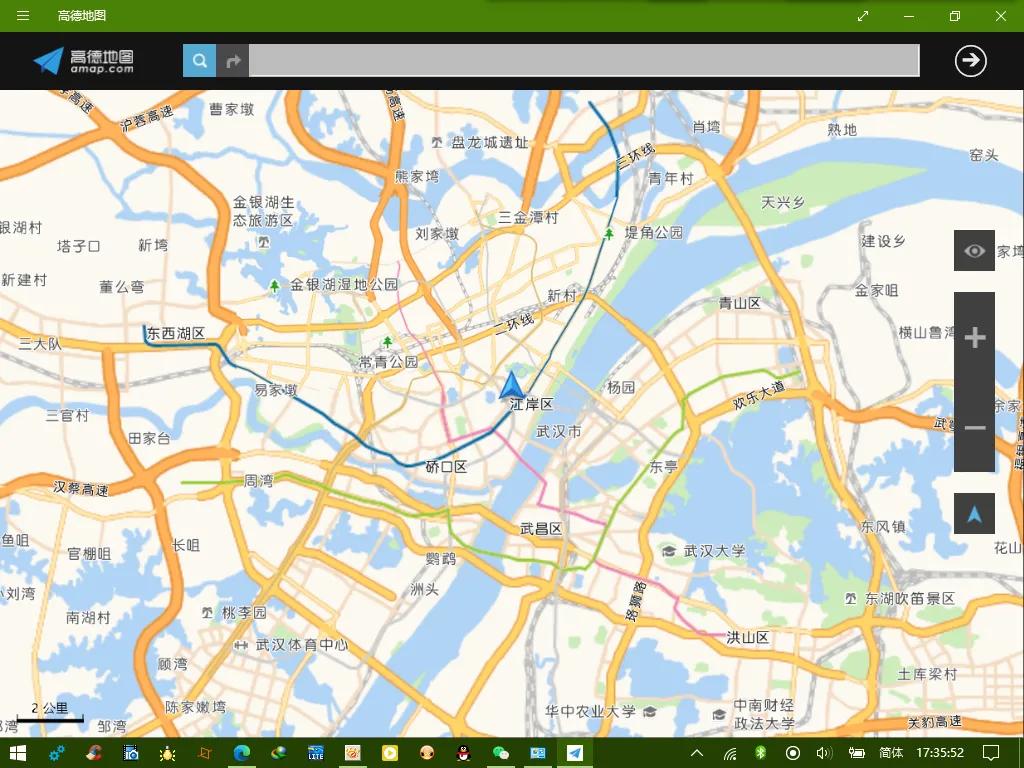This screenshot has height=768, width=1024.
Task: Open the hamburger menu in title bar
Action: point(23,16)
